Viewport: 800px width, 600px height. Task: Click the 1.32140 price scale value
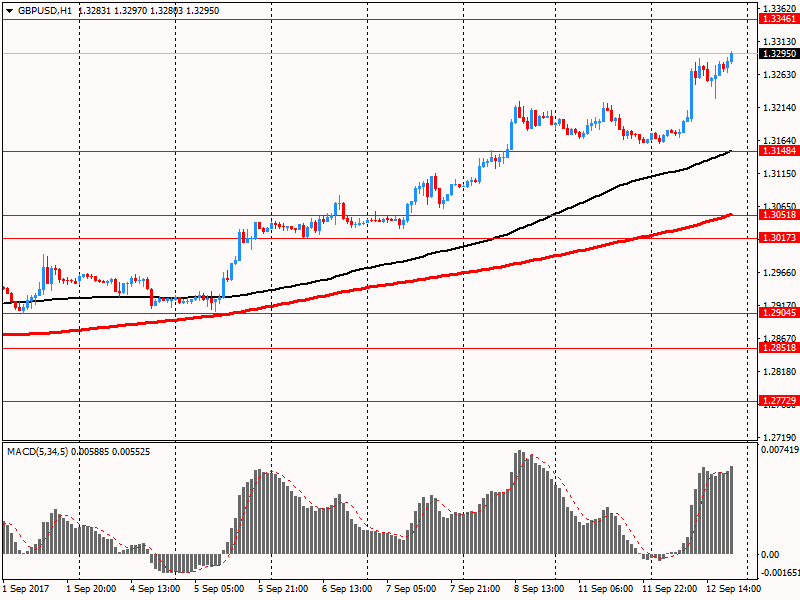point(779,108)
